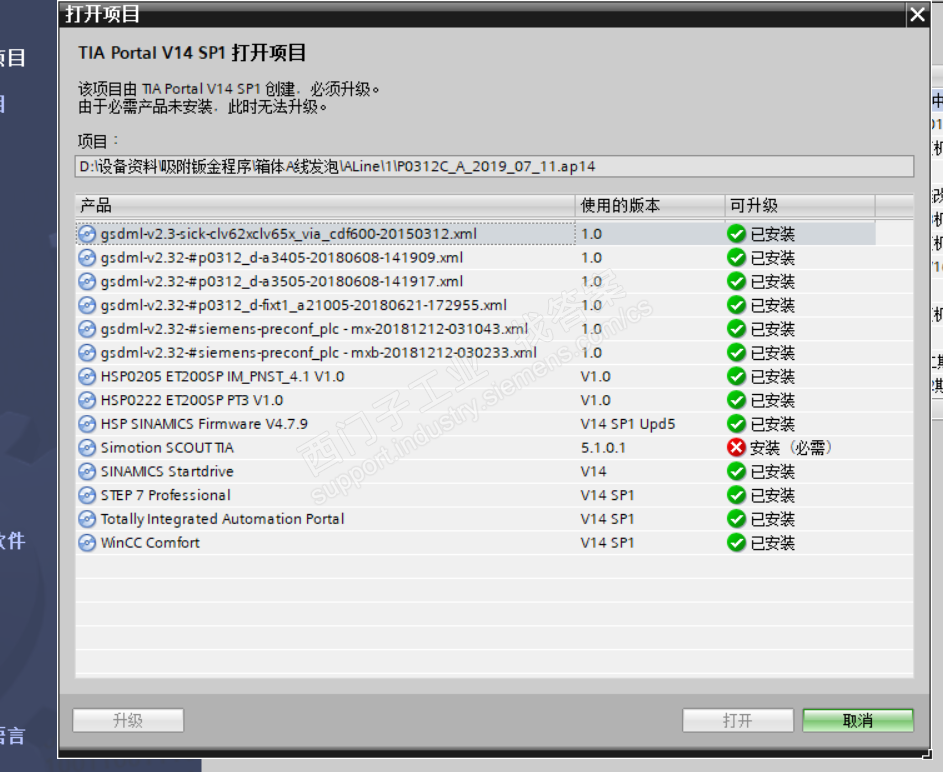Click product icon beside siemens-preconf_plc - mx row
This screenshot has width=943, height=772.
(87, 329)
